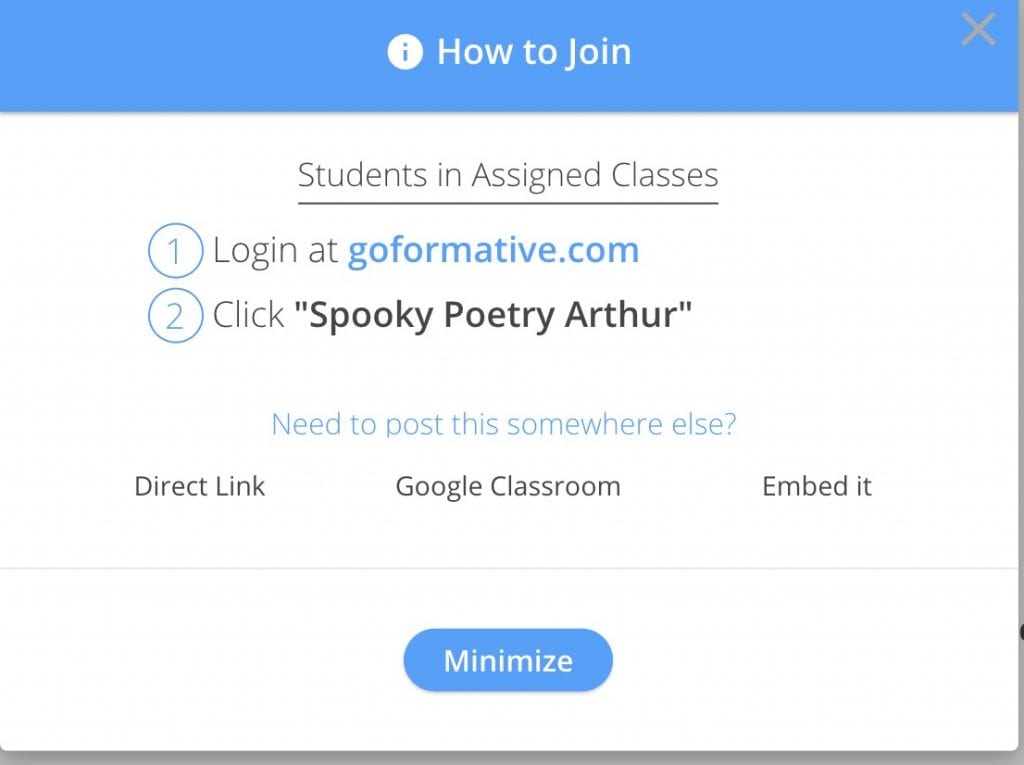Viewport: 1024px width, 765px height.
Task: Click the "Spooky Poetry Arthur" formative name
Action: point(493,315)
